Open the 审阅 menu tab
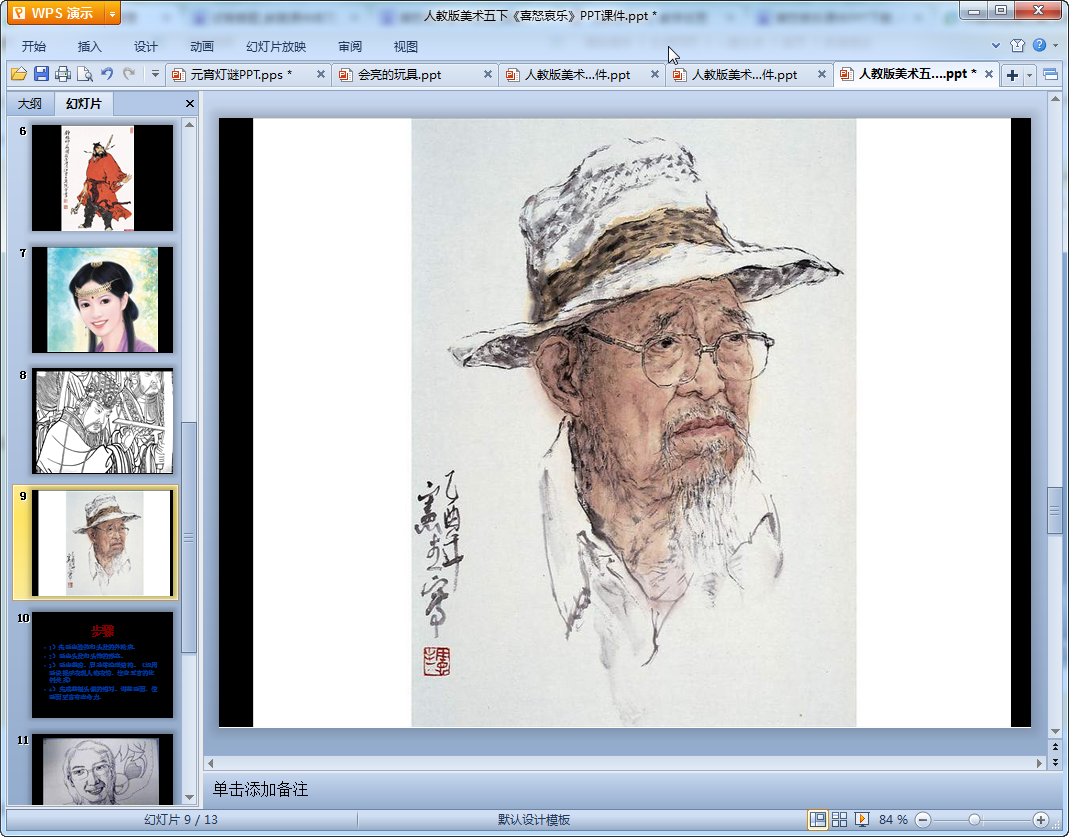1069x837 pixels. pos(350,46)
